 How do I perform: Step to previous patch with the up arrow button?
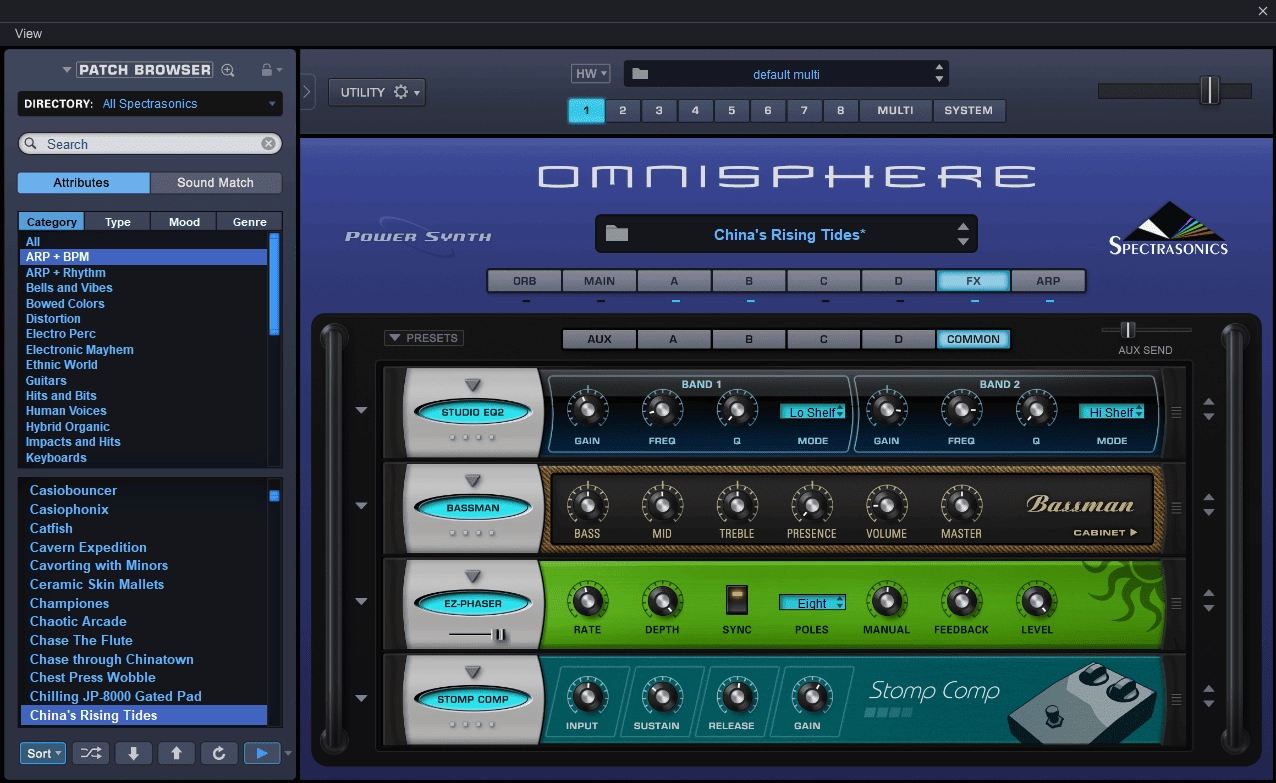click(x=176, y=753)
